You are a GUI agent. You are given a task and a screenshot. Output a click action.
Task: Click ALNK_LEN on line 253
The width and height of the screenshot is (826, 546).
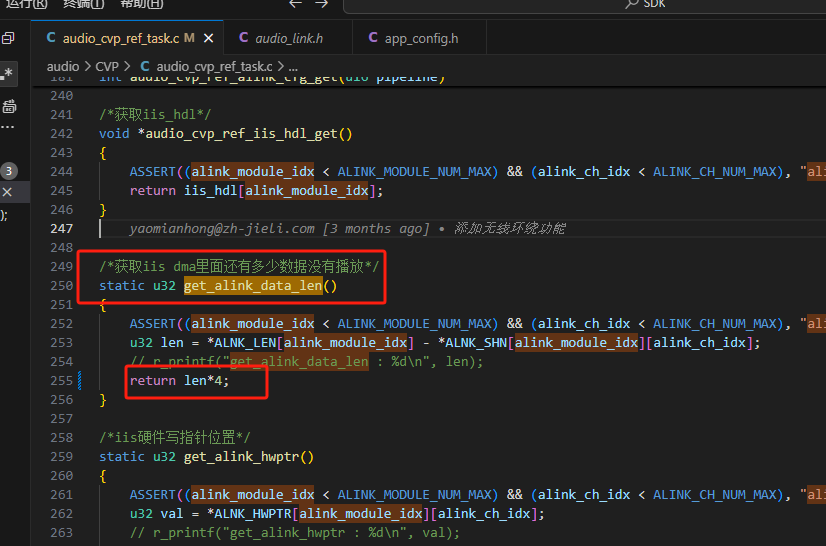coord(245,343)
